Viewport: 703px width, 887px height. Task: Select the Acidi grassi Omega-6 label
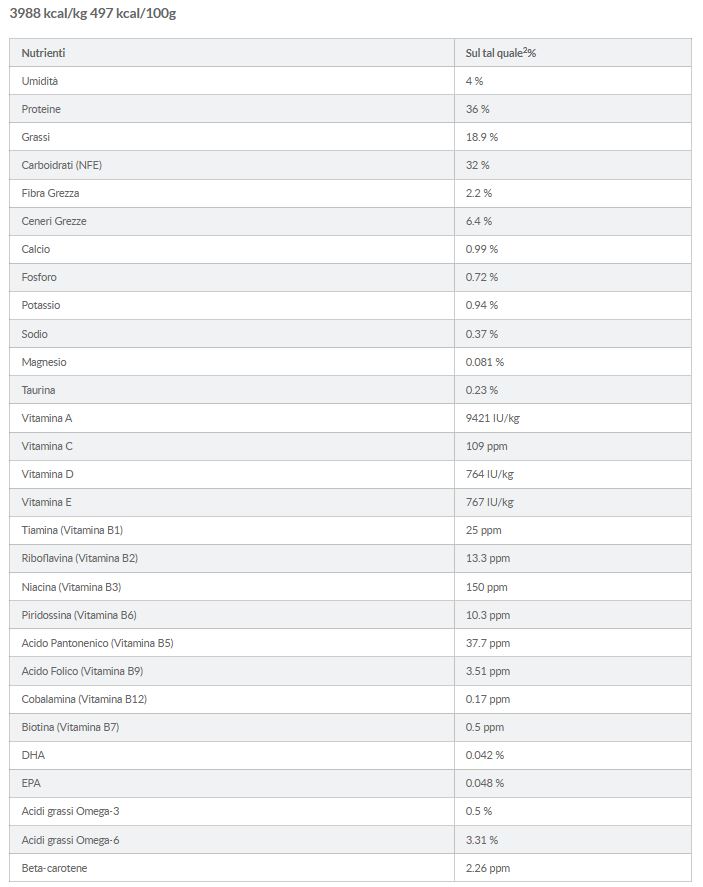[70, 840]
